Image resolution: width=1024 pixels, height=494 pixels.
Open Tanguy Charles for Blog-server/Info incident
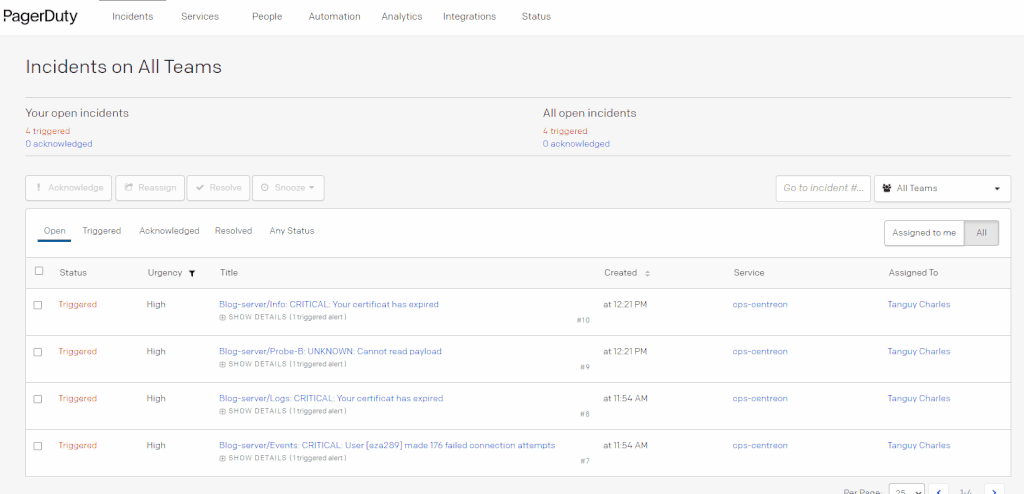click(919, 305)
